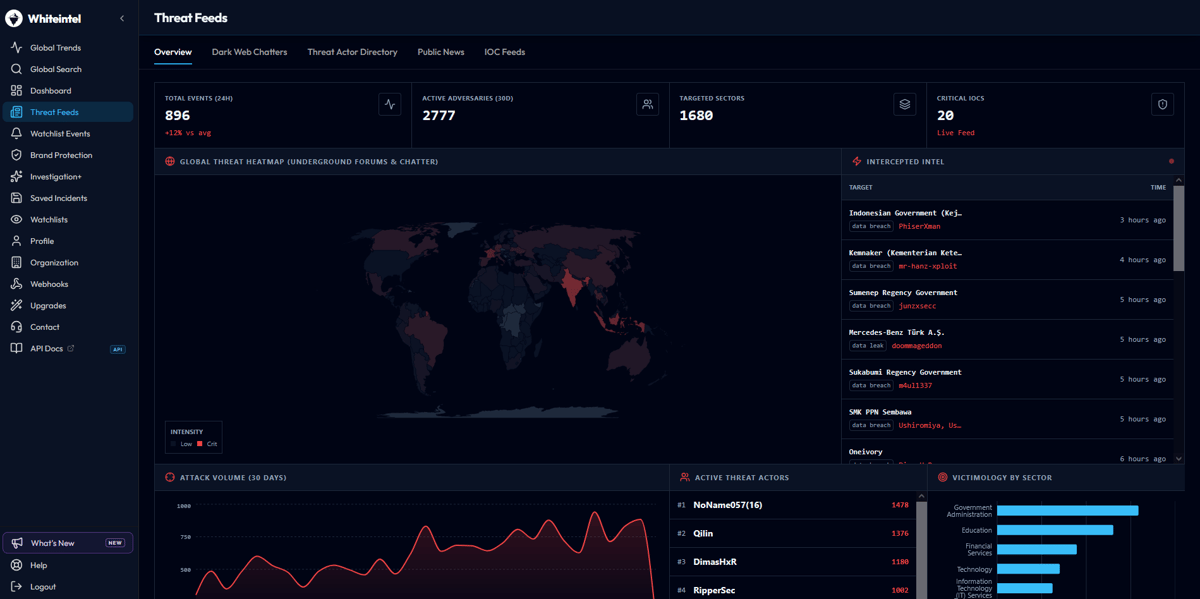The width and height of the screenshot is (1200, 599).
Task: Click the Education sector bar
Action: (1055, 530)
